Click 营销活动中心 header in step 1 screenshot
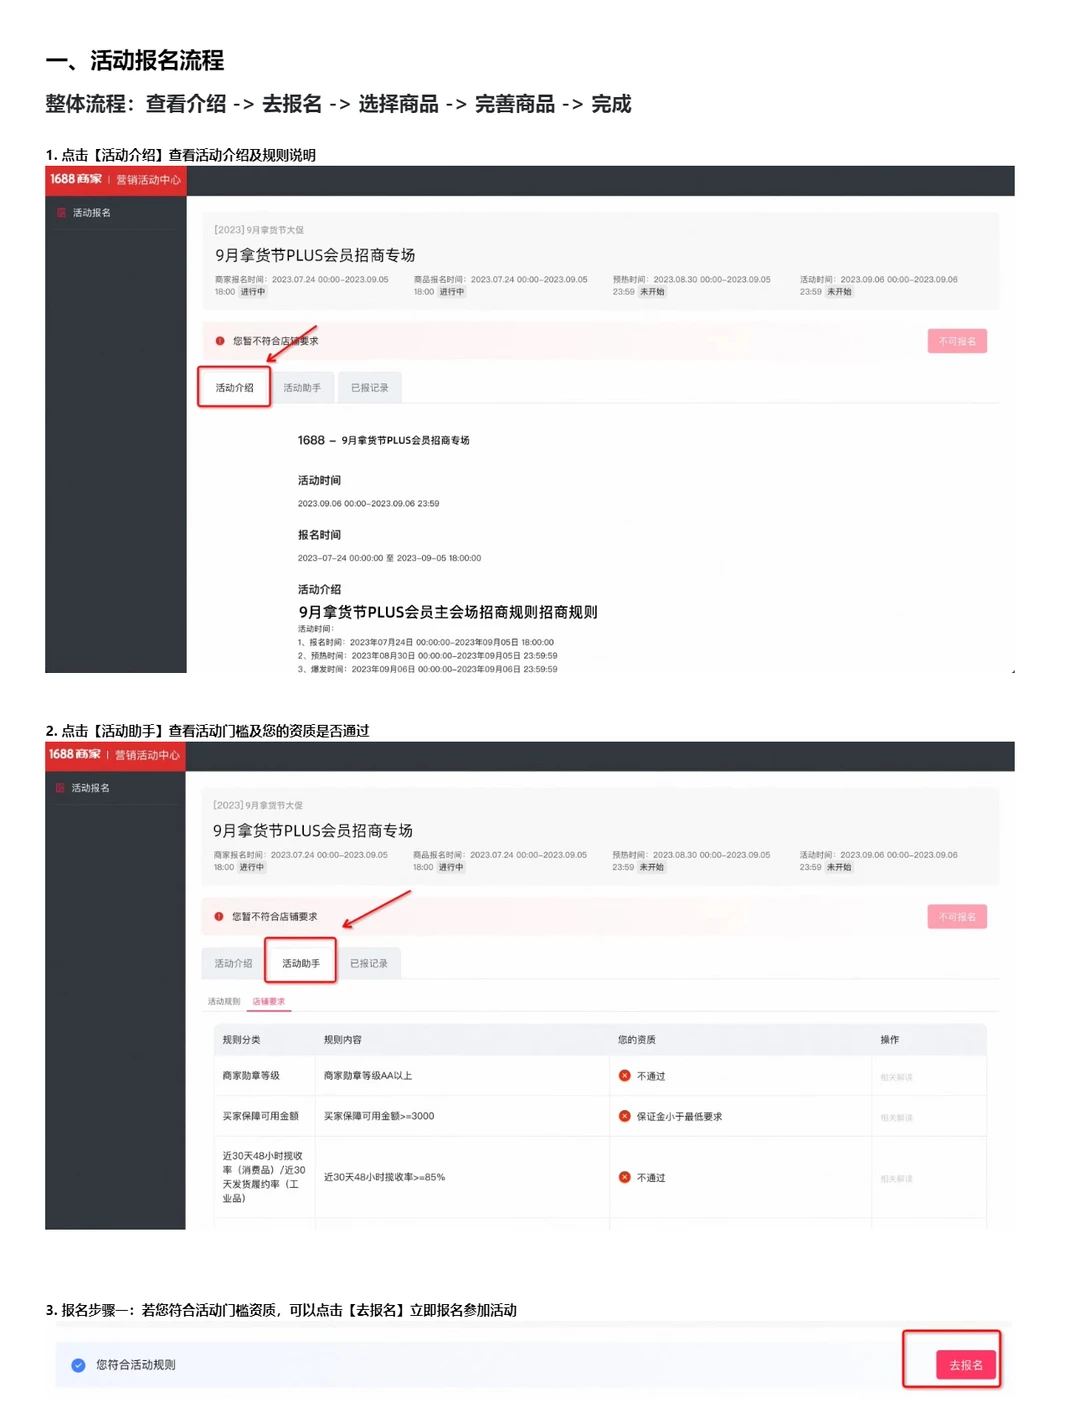 pos(148,180)
